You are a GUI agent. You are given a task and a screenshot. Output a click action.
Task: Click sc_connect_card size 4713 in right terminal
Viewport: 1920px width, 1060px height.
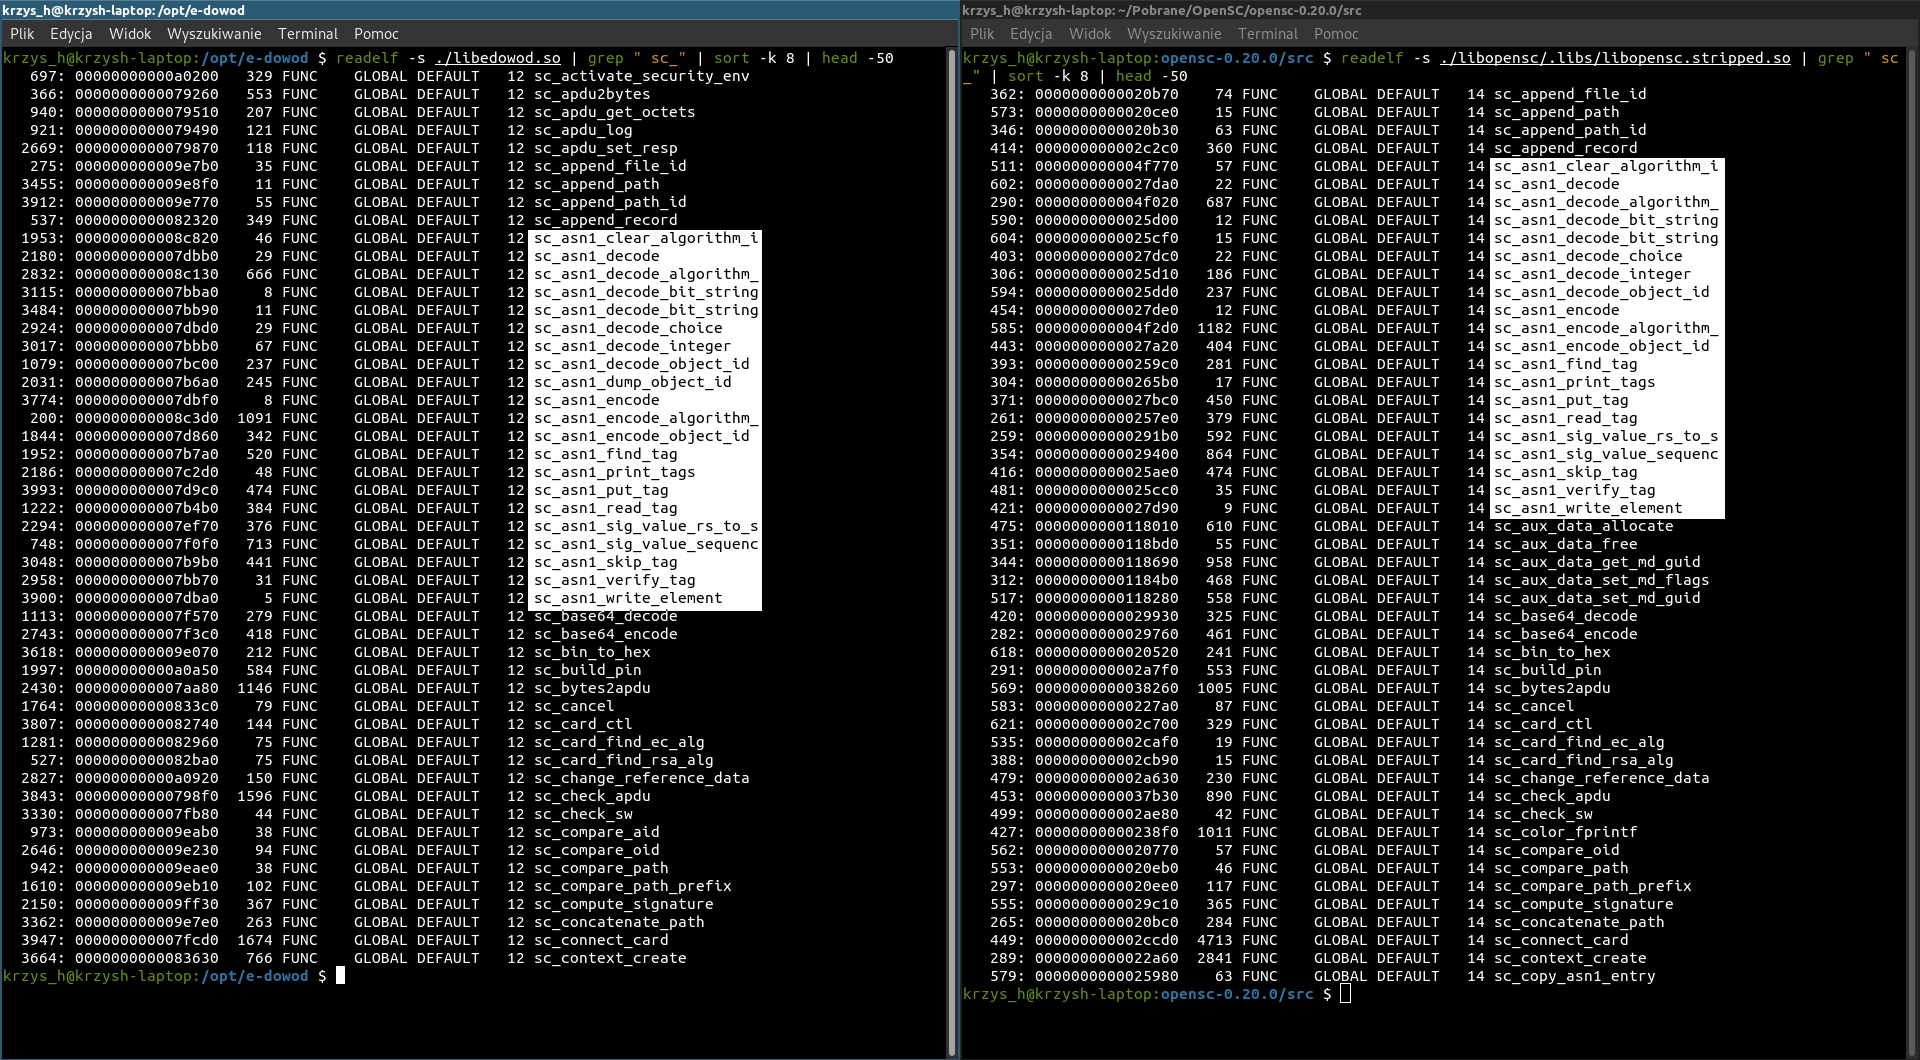(1214, 940)
